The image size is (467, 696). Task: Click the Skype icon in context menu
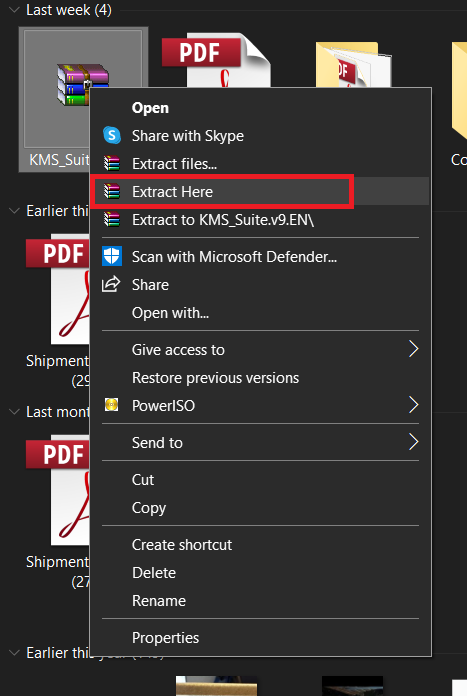(112, 135)
